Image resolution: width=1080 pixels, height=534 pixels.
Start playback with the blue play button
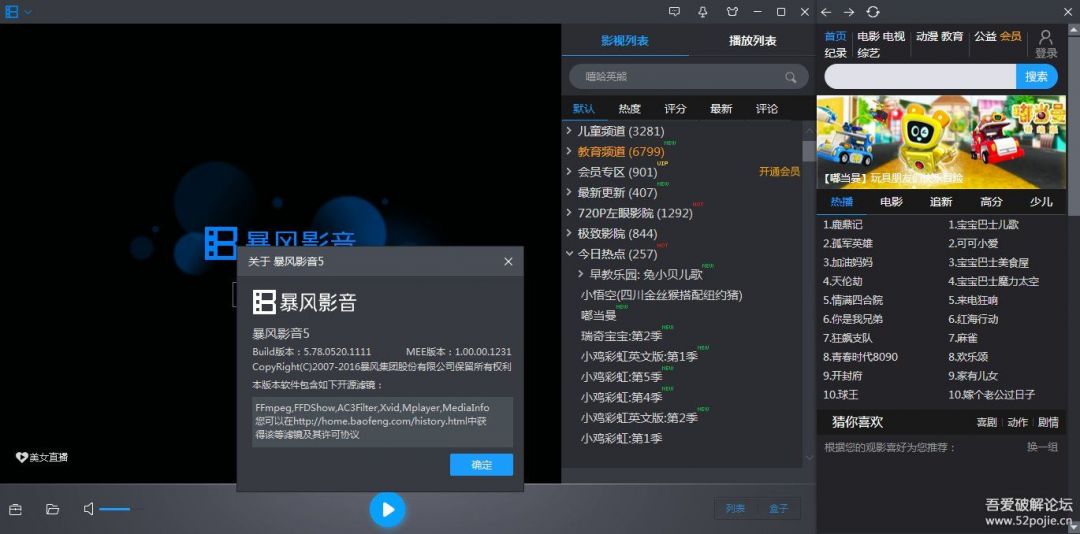click(x=388, y=510)
